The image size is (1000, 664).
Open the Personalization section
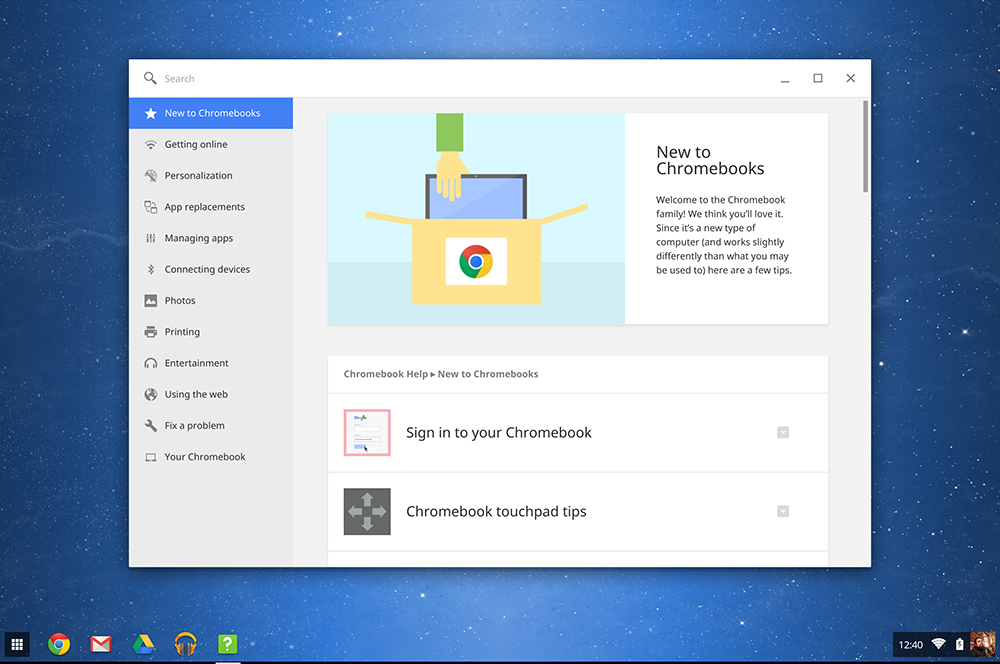click(x=211, y=175)
